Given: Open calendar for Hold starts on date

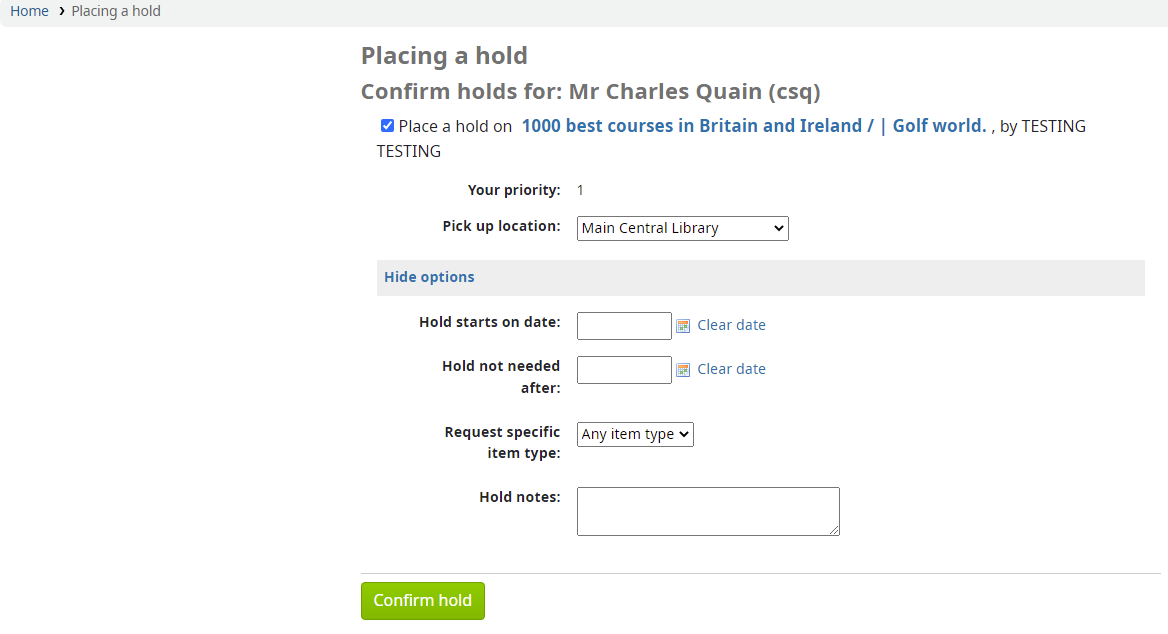Looking at the screenshot, I should click(682, 326).
